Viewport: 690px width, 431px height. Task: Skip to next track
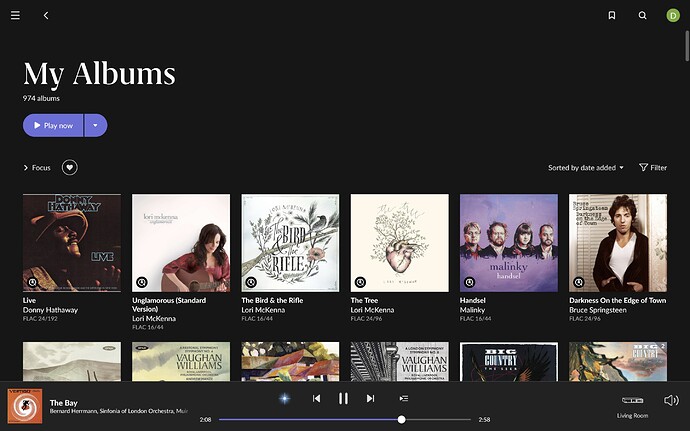click(x=371, y=398)
